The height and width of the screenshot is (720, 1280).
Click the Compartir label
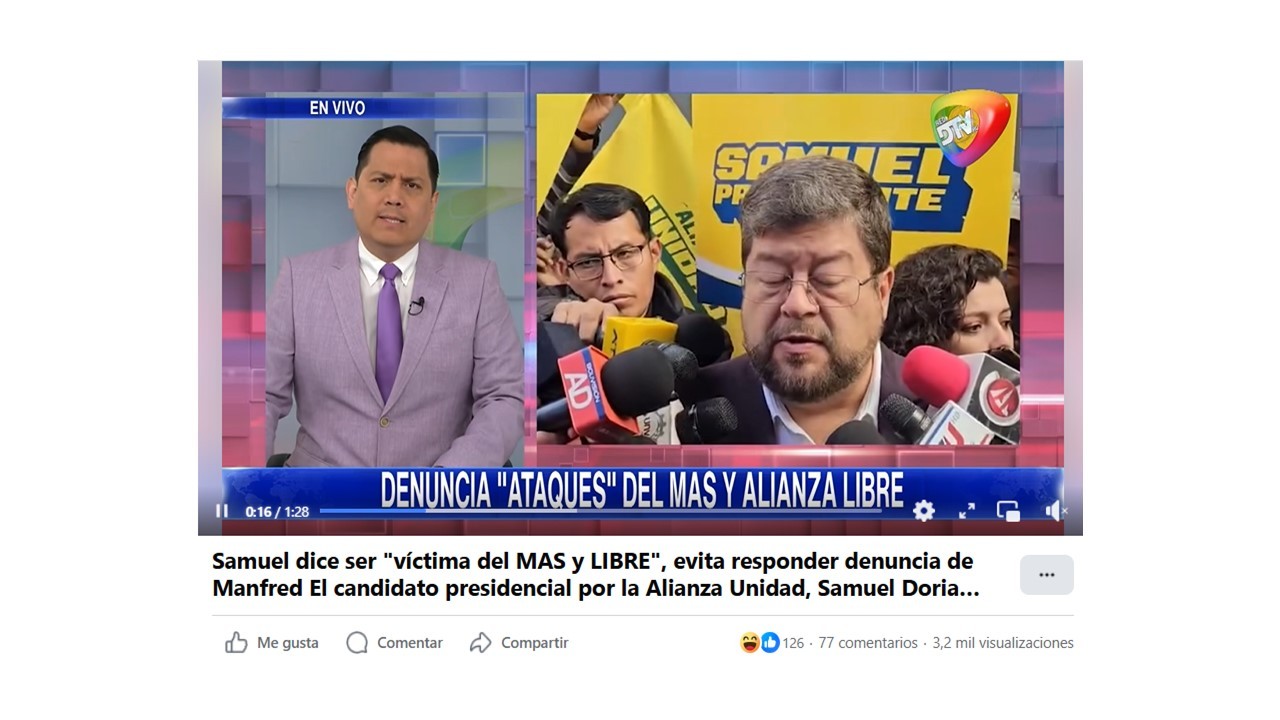click(535, 643)
